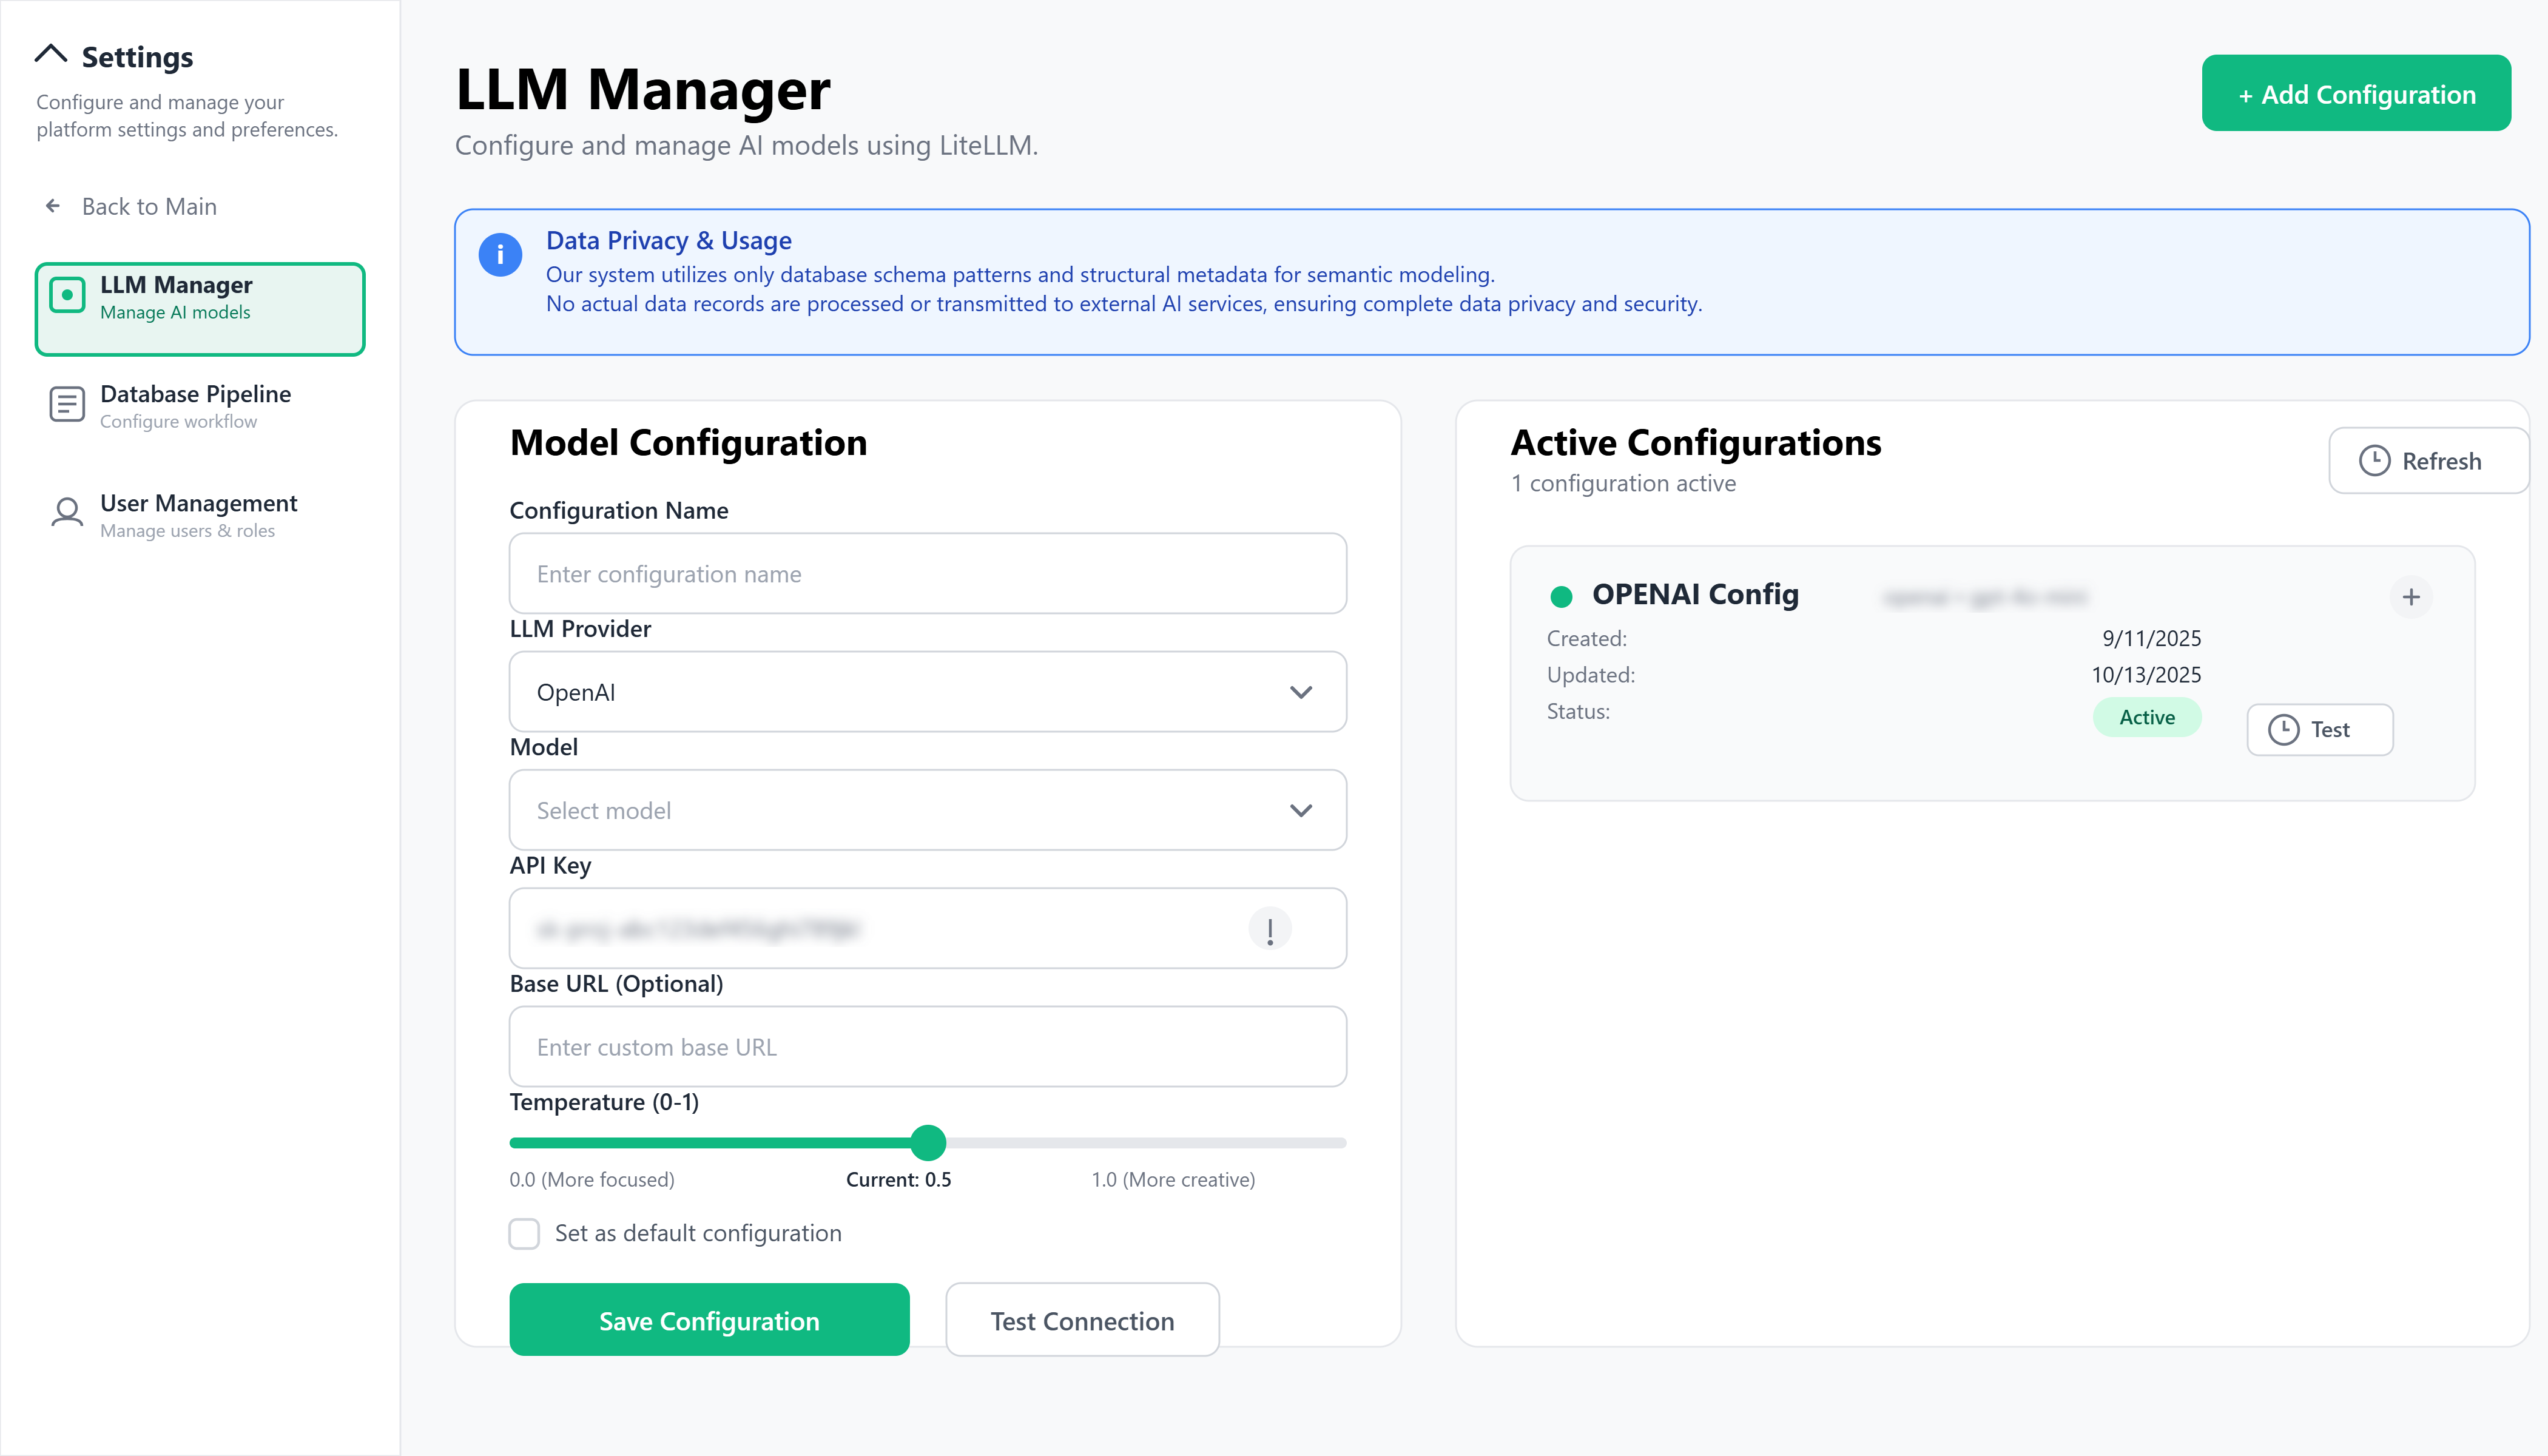Focus the Configuration Name input field
This screenshot has width=2548, height=1456.
928,573
